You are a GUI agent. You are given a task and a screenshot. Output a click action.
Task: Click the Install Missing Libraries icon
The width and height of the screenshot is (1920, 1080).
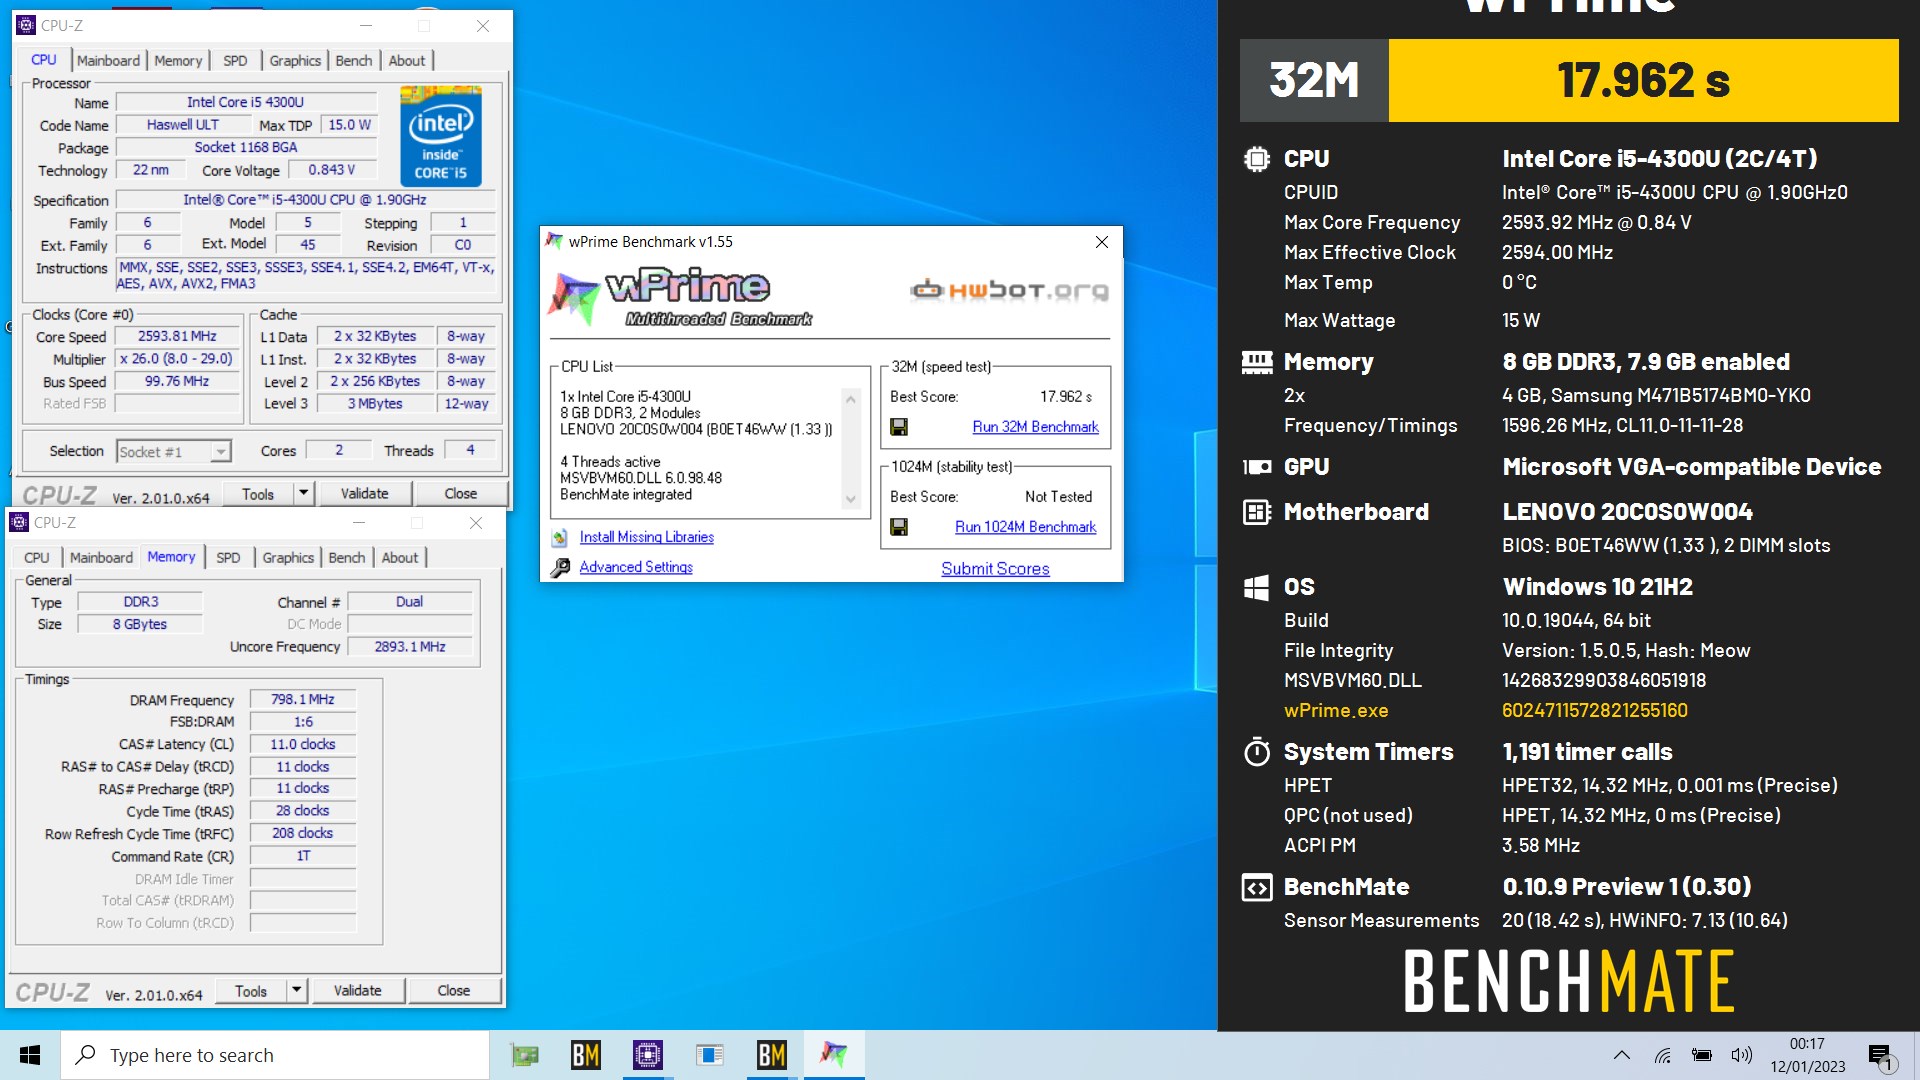tap(560, 538)
